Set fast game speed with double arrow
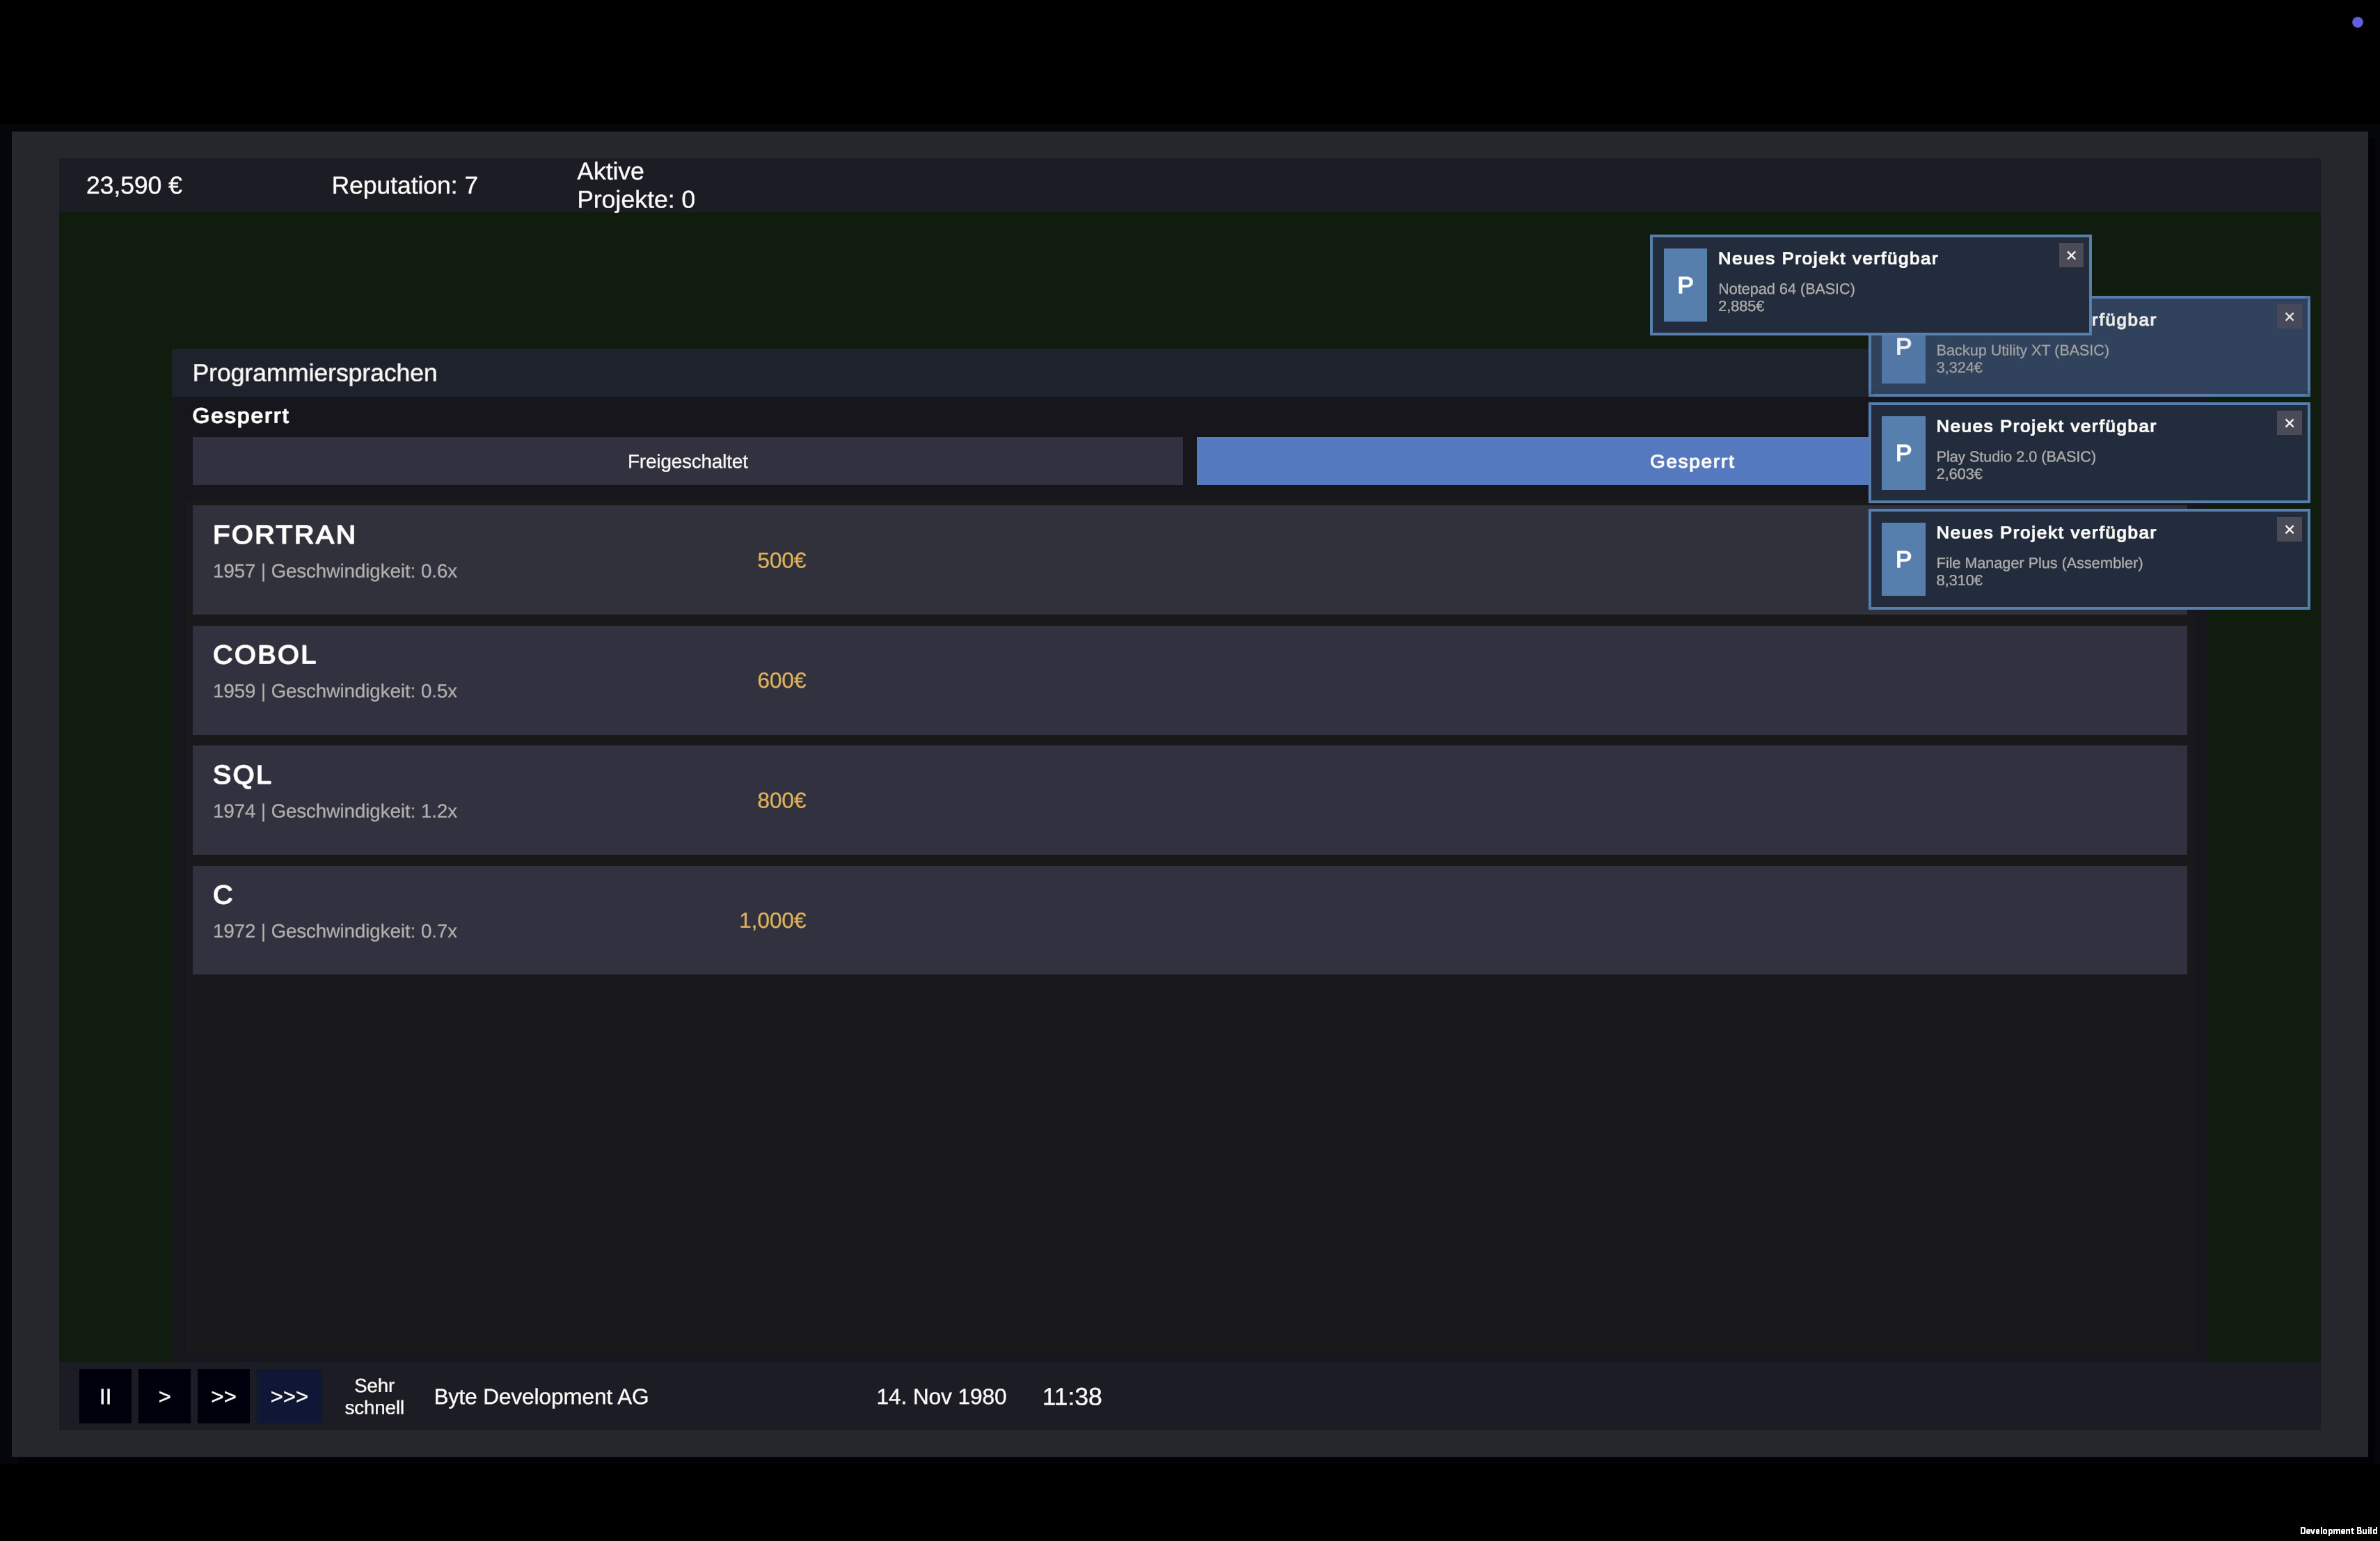Image resolution: width=2380 pixels, height=1541 pixels. point(224,1396)
